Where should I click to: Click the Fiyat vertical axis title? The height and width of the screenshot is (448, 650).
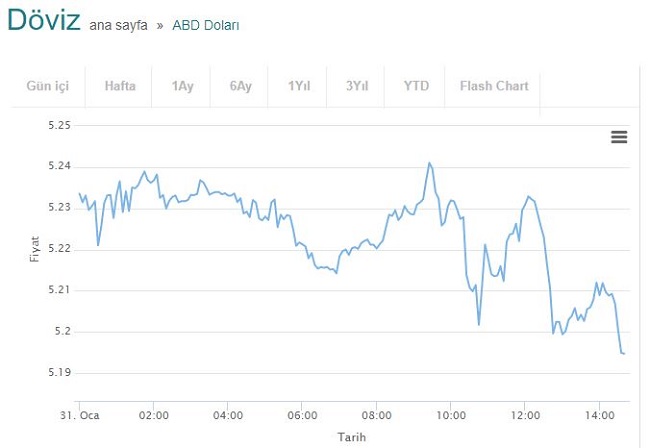(x=34, y=249)
